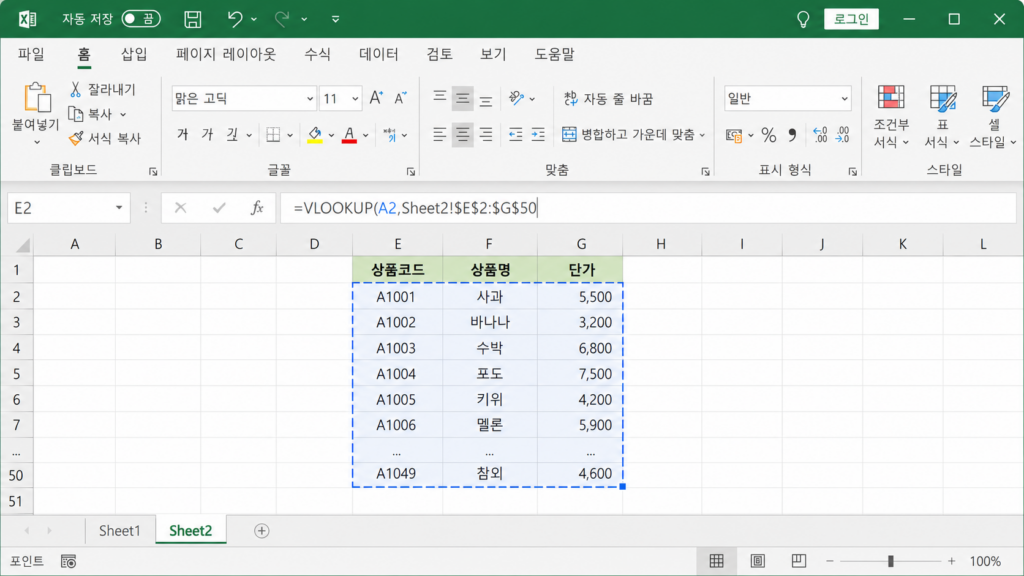Switch to the 데이터 tab
Screen dimensions: 1024x576
379,54
